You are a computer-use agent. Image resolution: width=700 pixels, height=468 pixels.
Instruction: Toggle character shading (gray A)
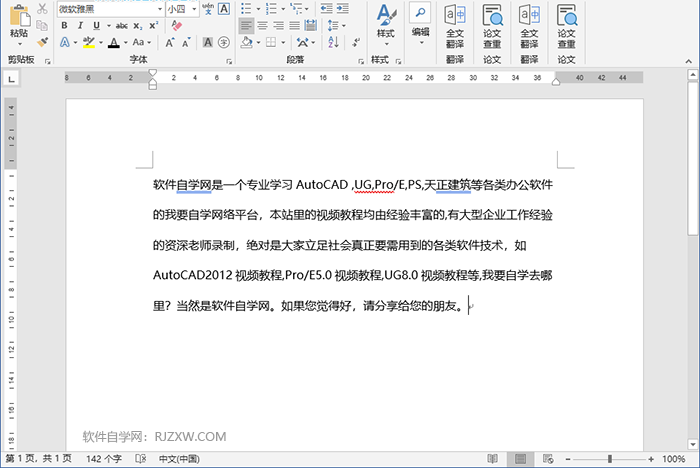pos(208,42)
